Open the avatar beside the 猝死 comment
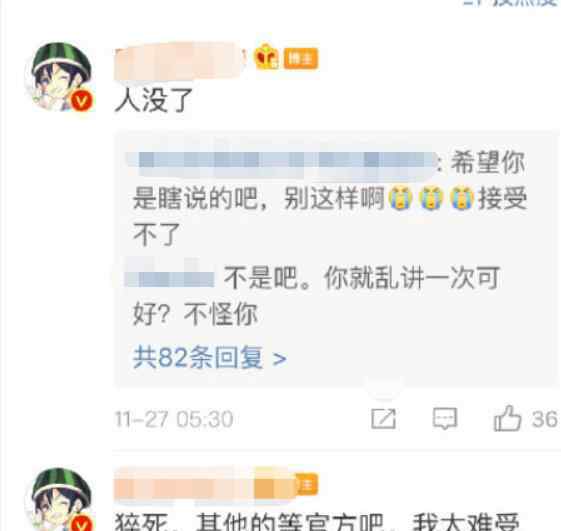 [x=60, y=499]
